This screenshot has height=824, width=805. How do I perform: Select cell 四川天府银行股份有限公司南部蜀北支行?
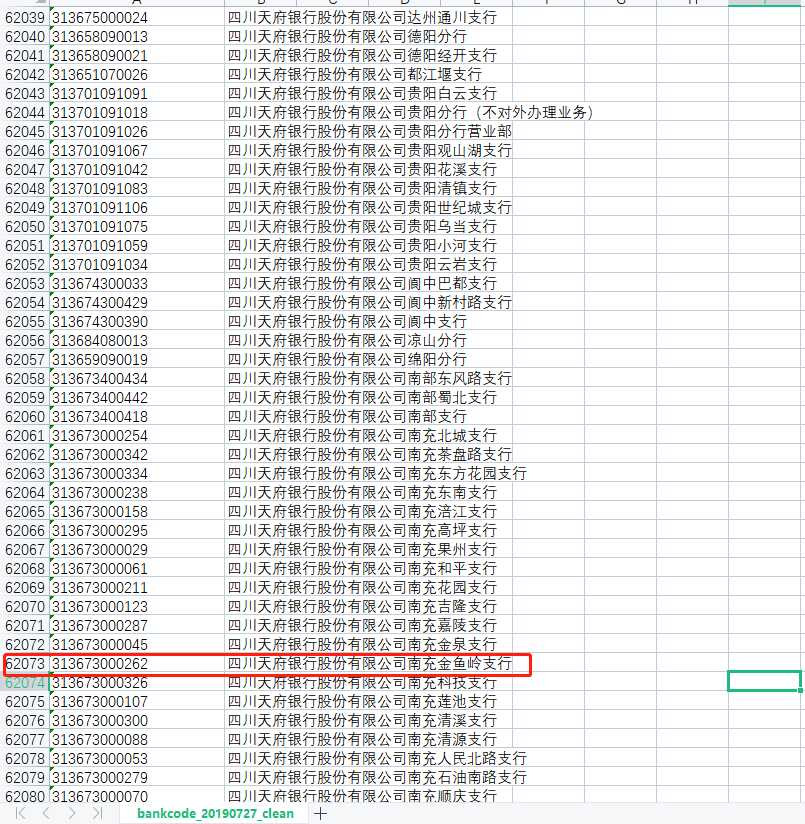pyautogui.click(x=362, y=398)
